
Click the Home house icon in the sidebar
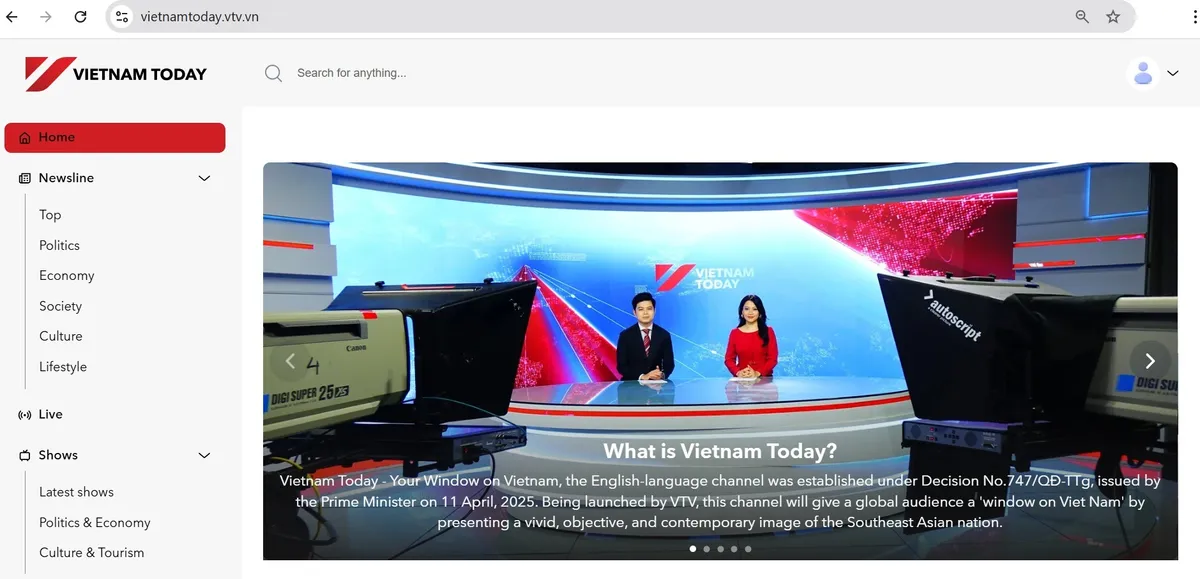25,138
